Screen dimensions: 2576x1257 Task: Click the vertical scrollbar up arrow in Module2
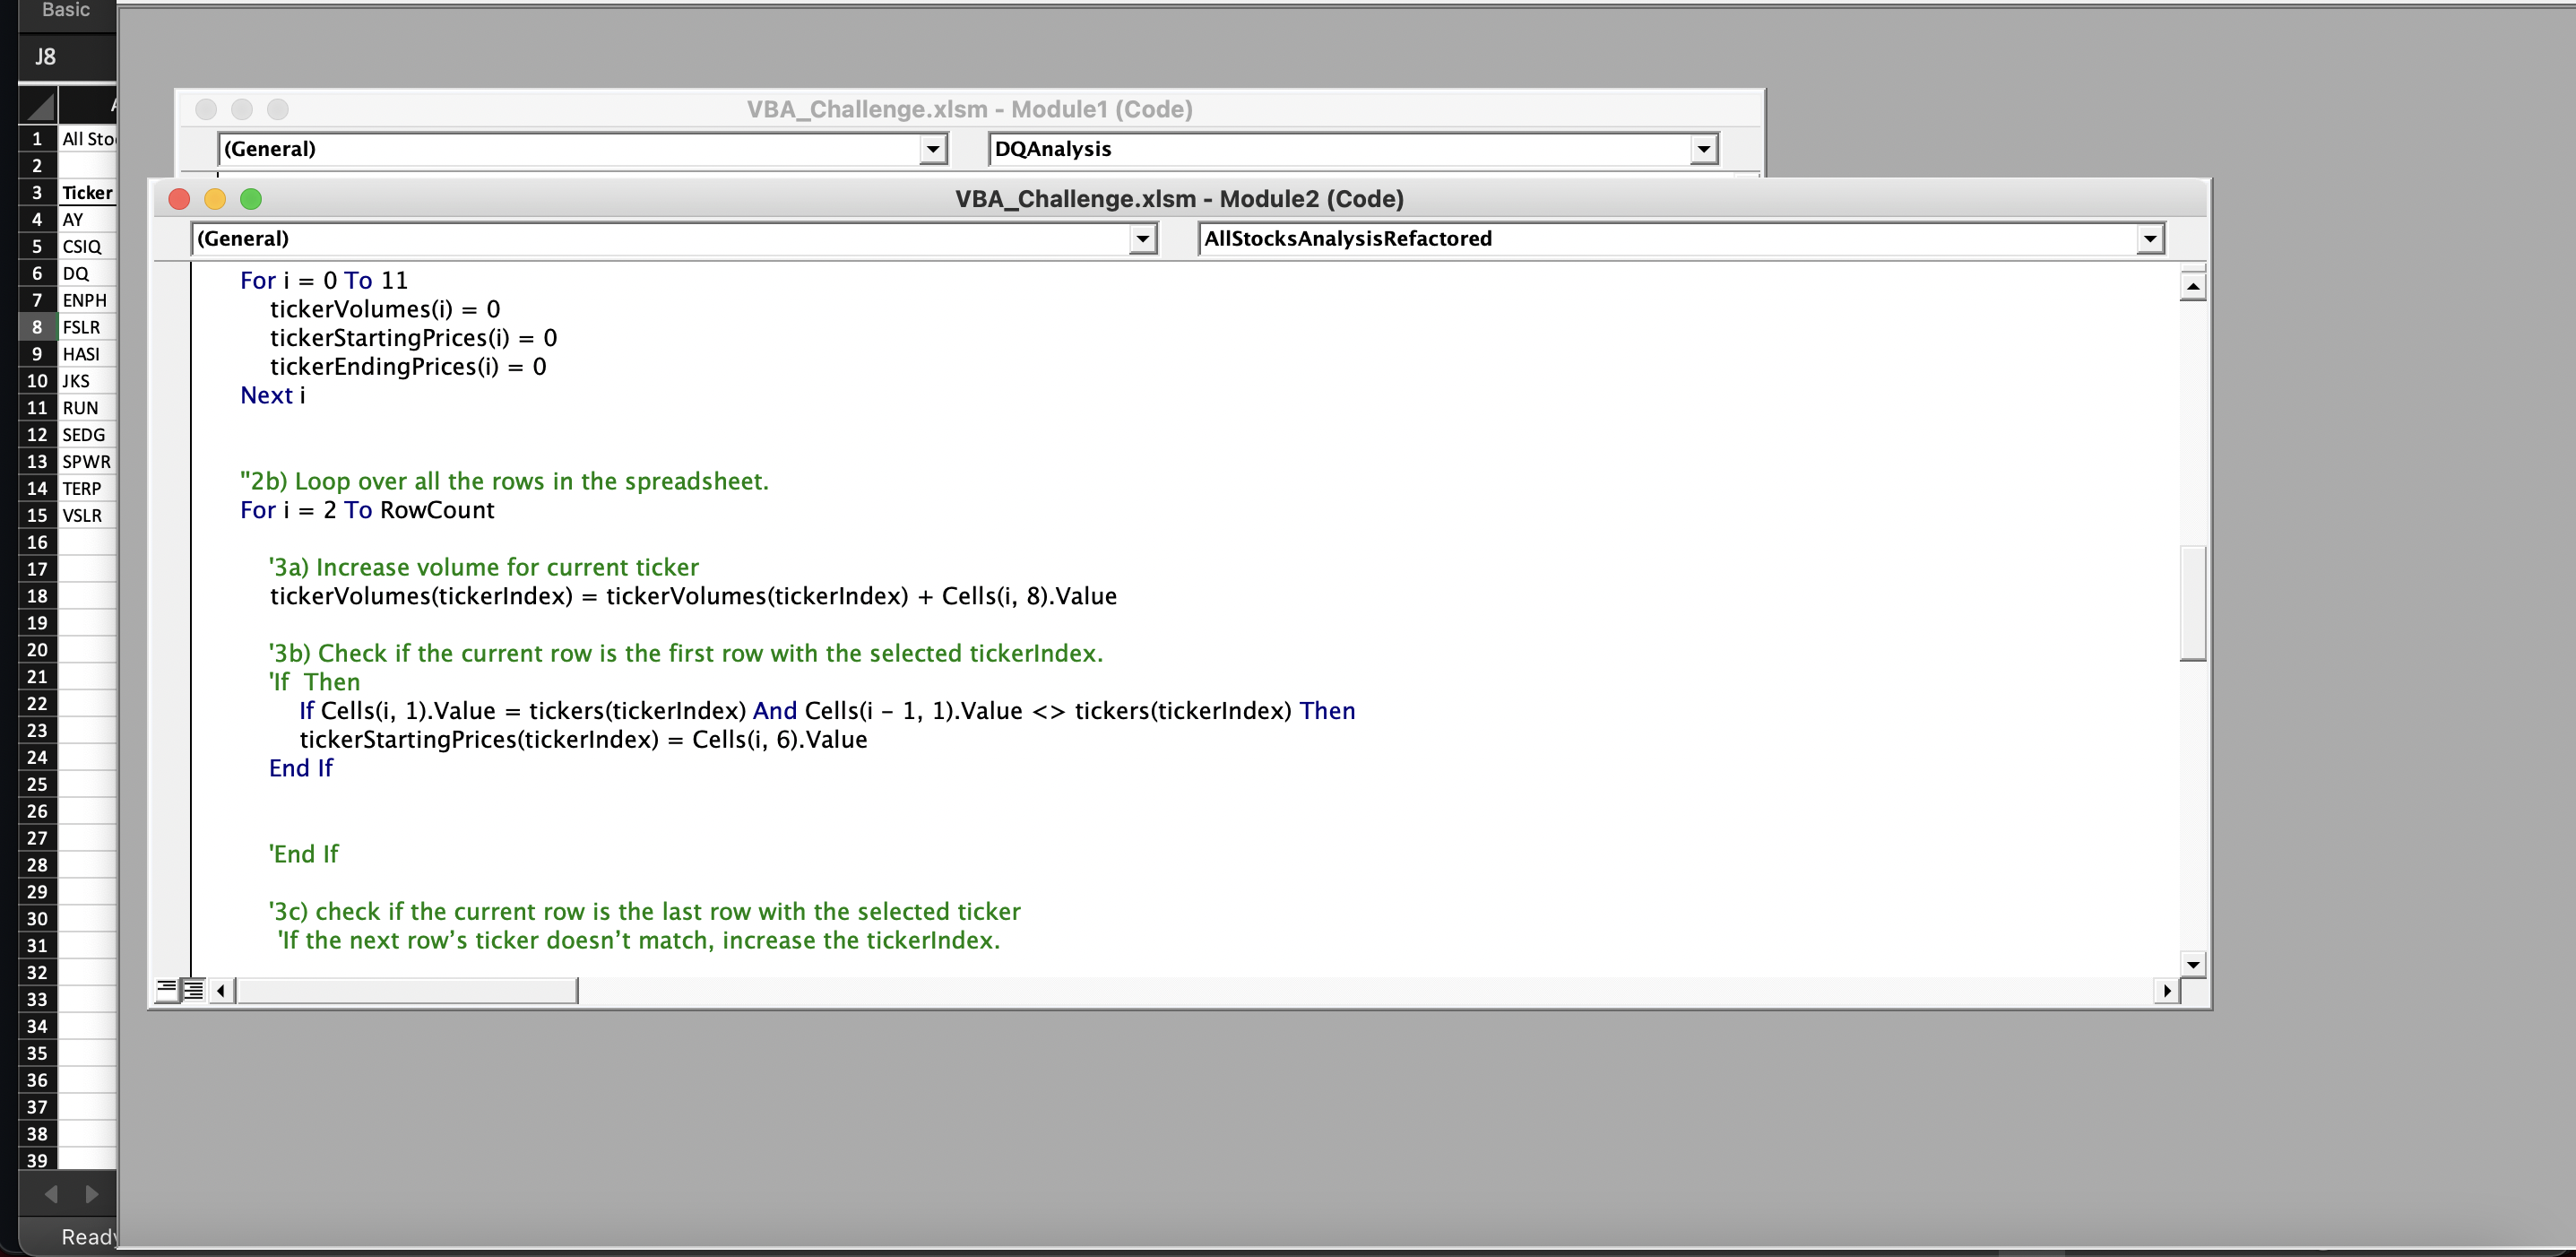pyautogui.click(x=2192, y=287)
